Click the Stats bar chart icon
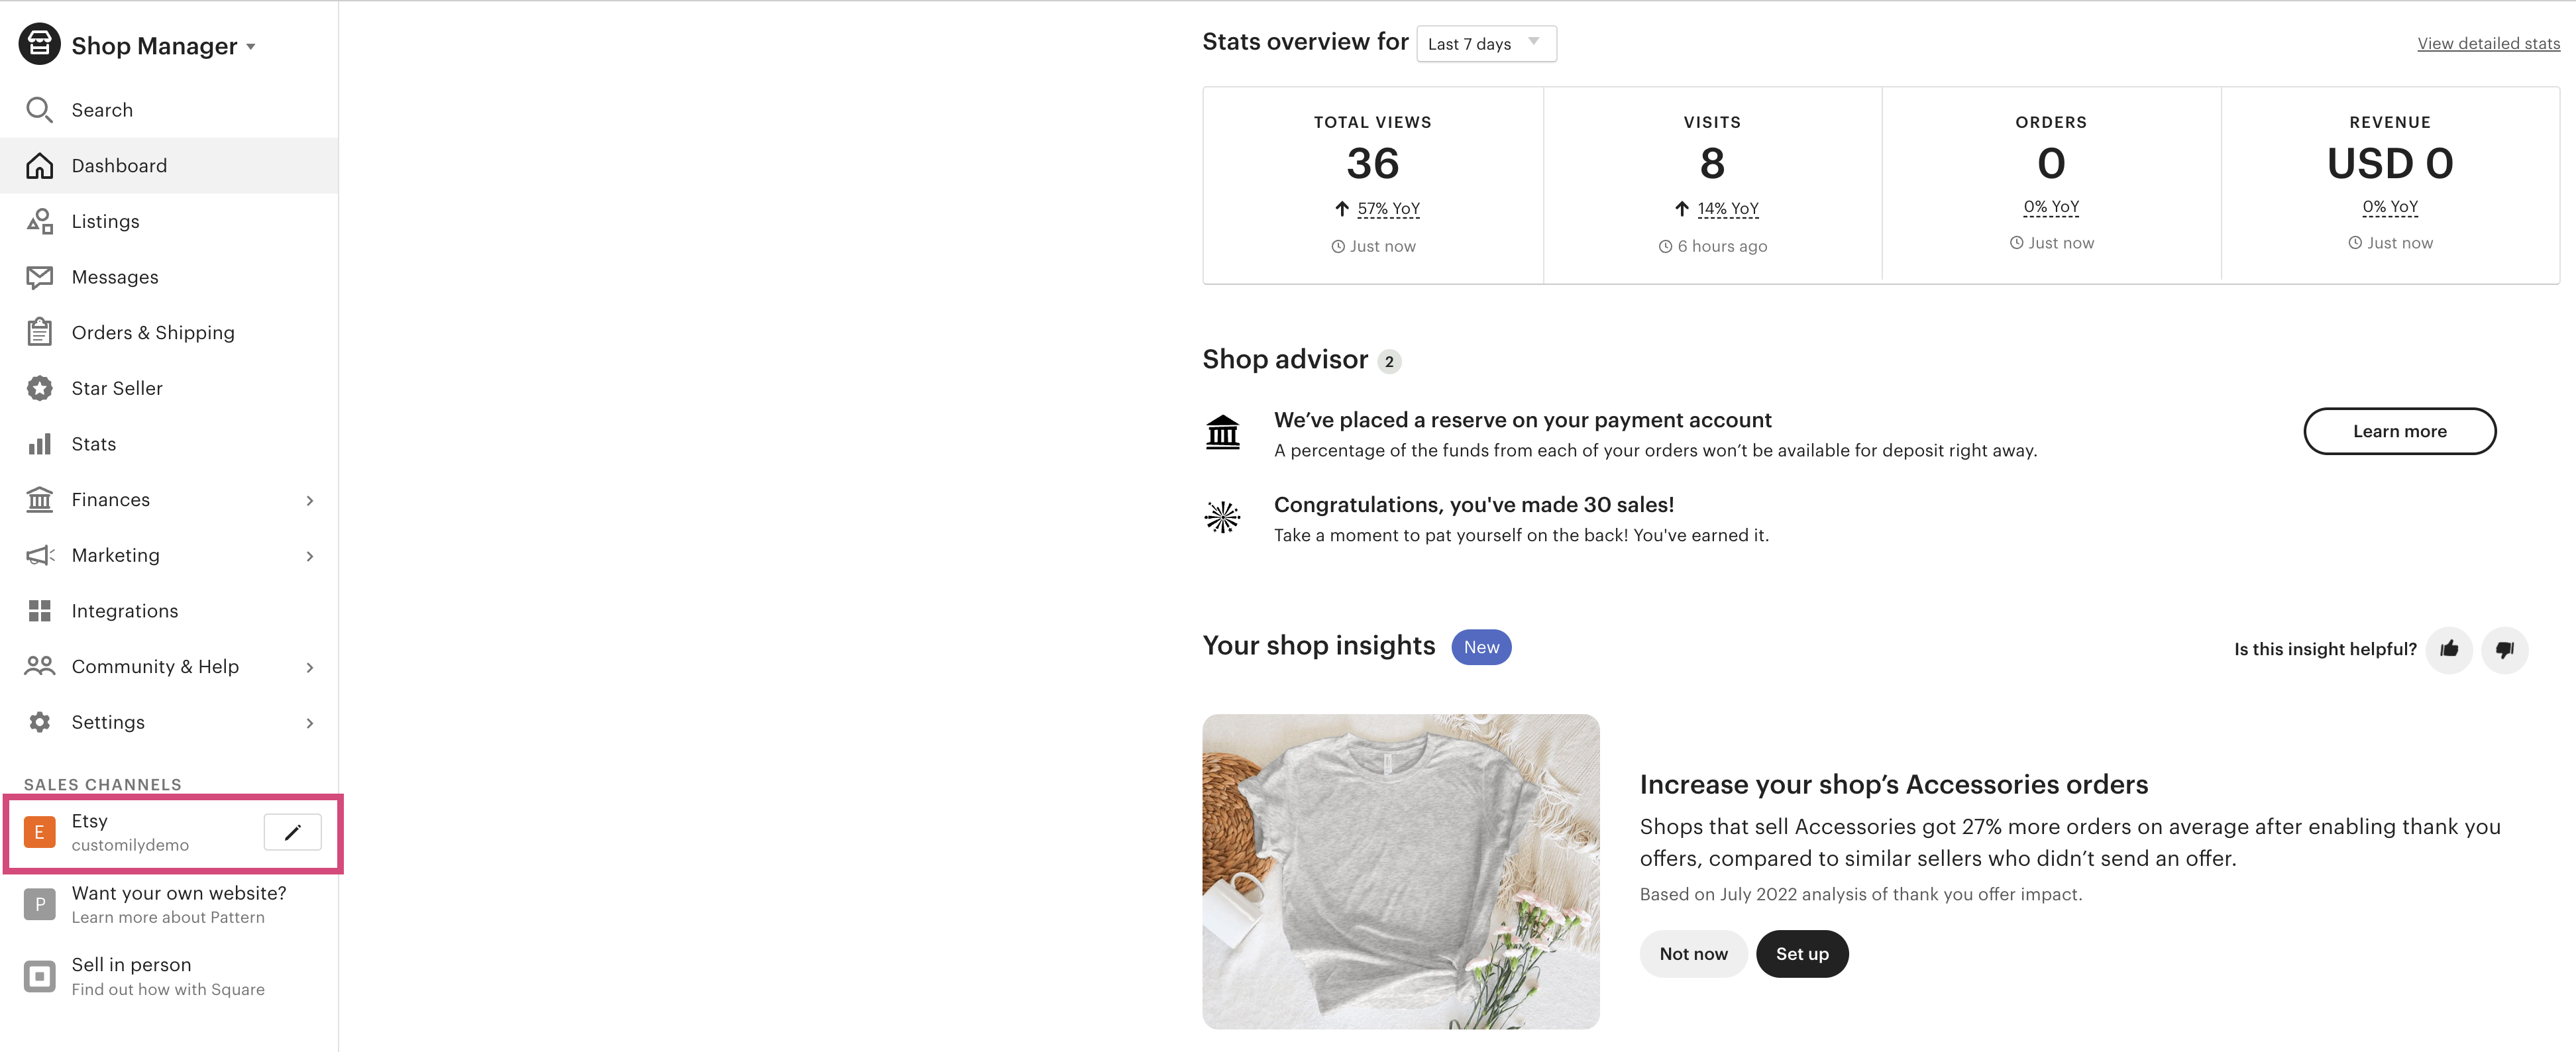The height and width of the screenshot is (1052, 2576). point(39,444)
